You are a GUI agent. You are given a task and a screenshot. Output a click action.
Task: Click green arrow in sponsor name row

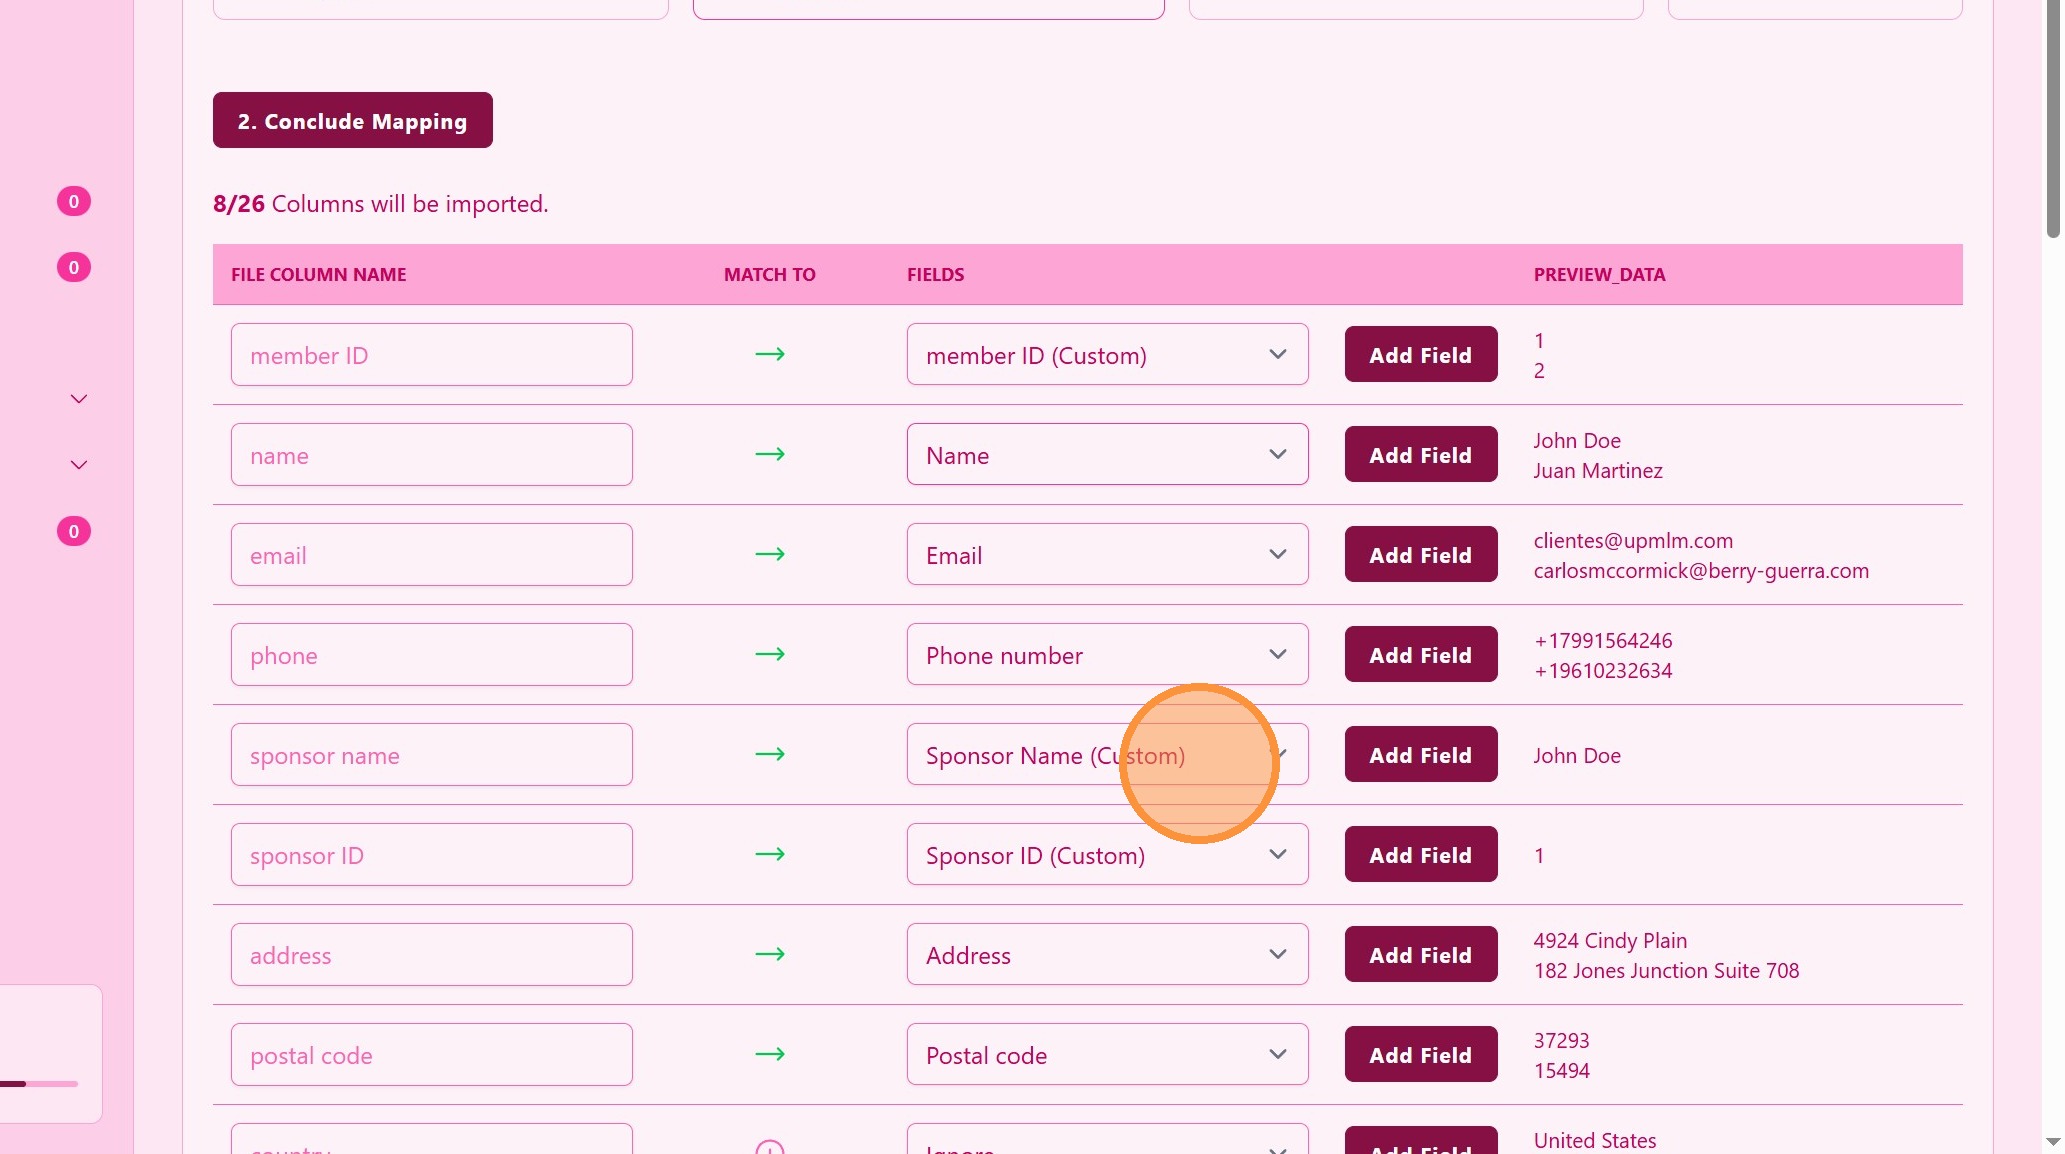(769, 754)
